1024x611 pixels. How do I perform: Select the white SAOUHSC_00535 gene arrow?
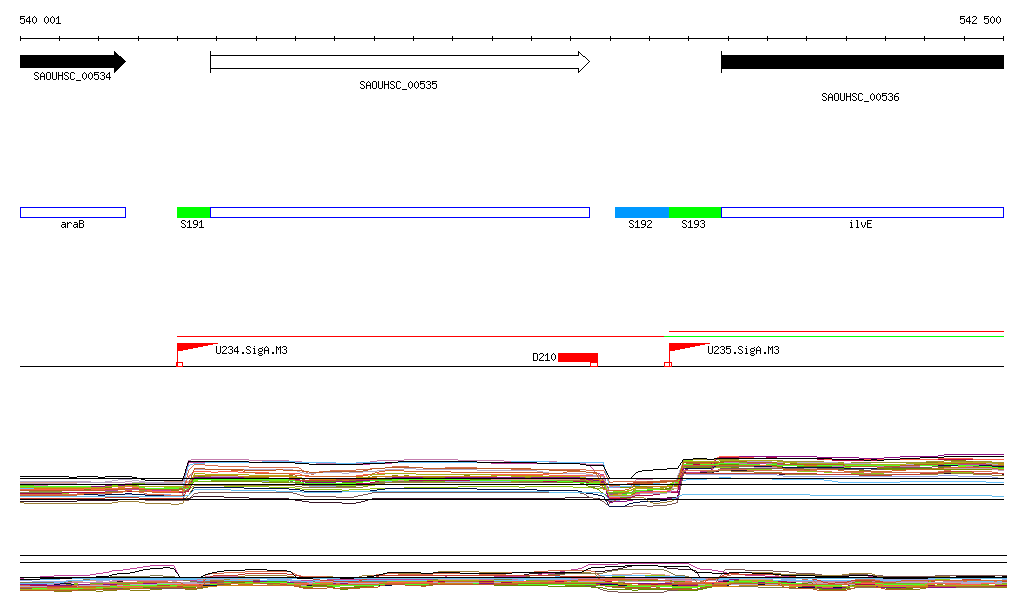click(400, 62)
